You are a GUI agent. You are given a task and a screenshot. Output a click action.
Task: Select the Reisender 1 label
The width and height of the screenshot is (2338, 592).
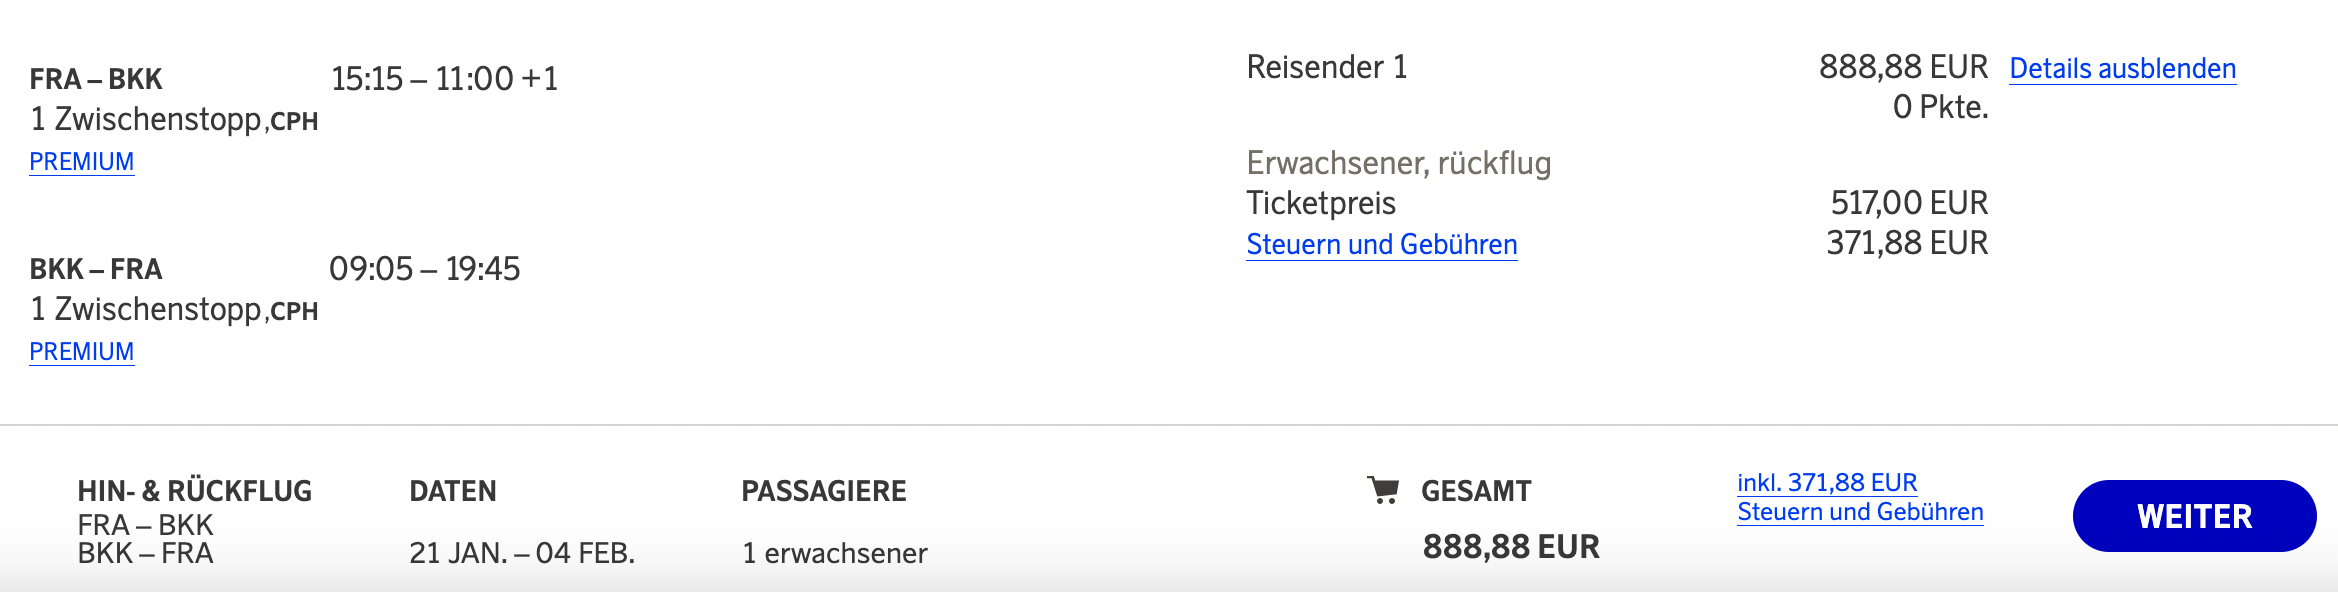pos(1326,67)
